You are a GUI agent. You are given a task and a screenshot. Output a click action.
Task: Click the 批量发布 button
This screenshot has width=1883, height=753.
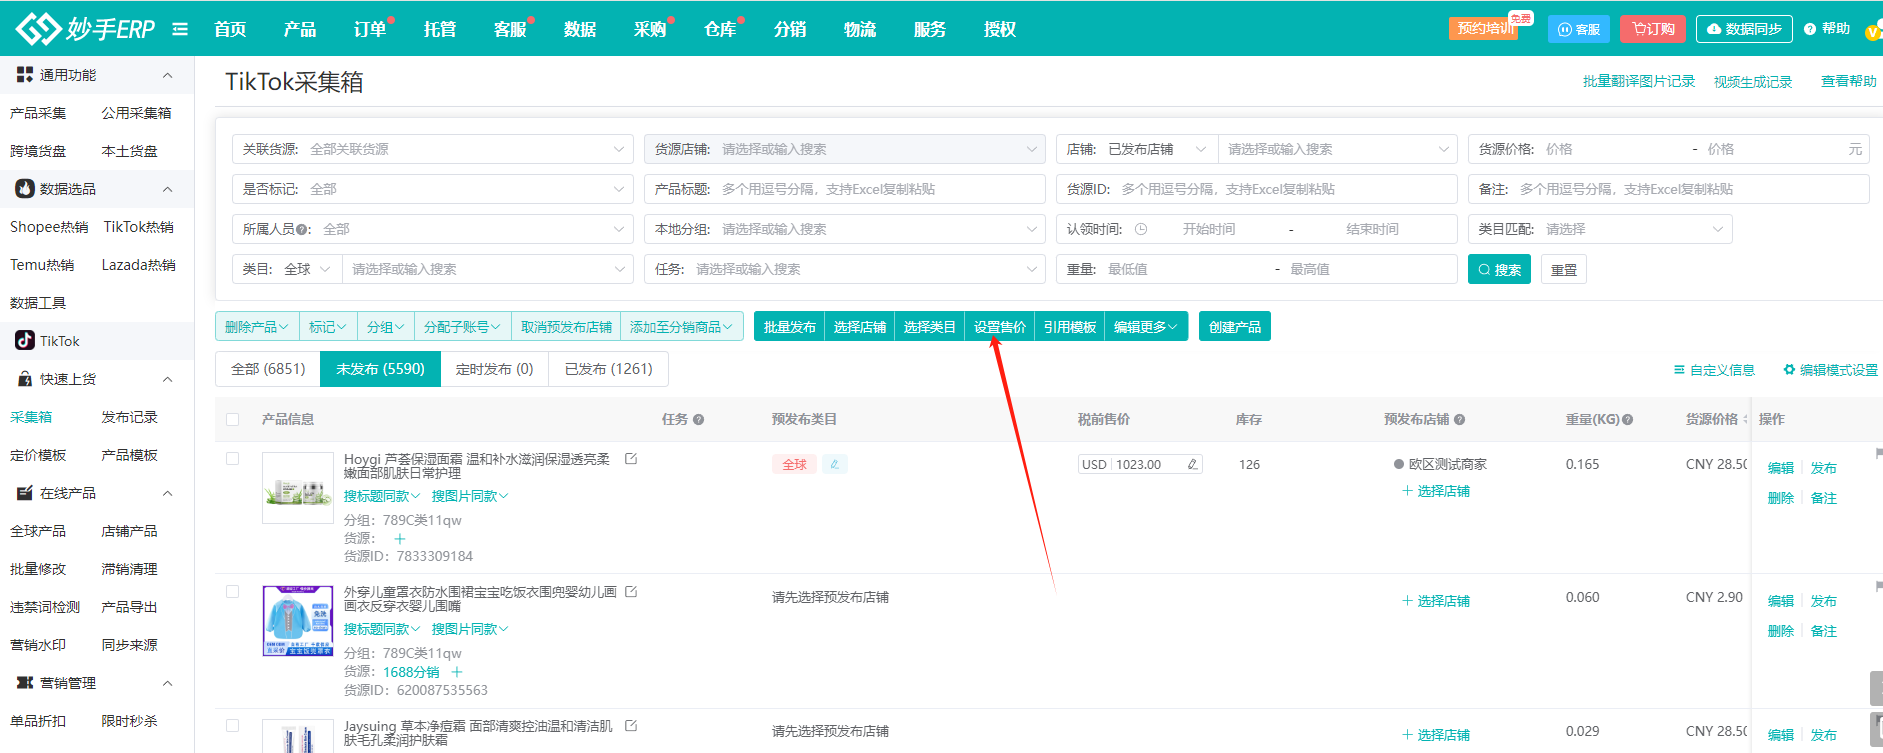[x=790, y=327]
